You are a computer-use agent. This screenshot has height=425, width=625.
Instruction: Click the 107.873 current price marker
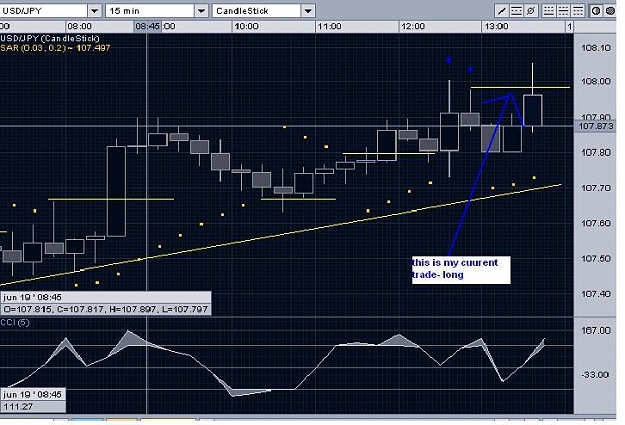[x=595, y=126]
